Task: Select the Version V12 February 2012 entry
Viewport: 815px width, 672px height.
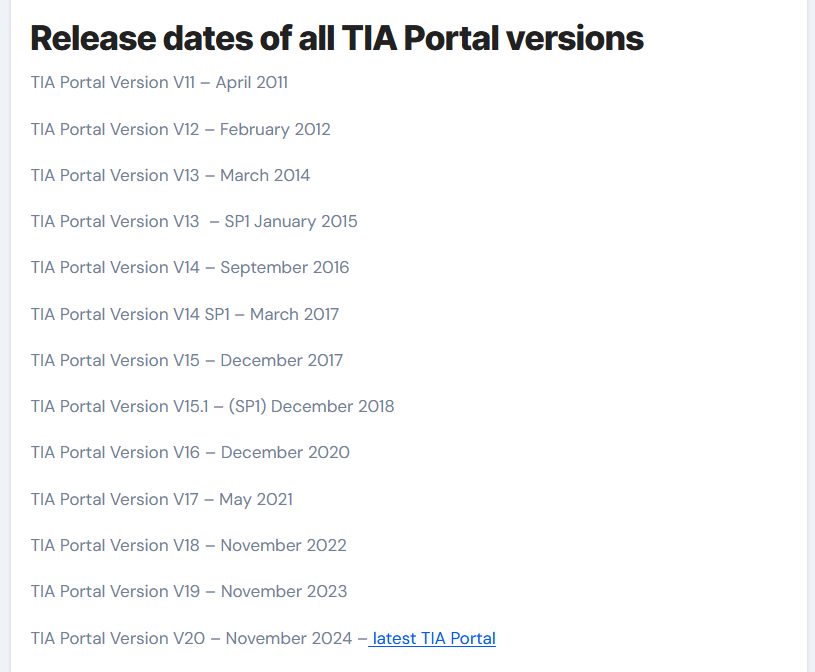Action: (x=180, y=129)
